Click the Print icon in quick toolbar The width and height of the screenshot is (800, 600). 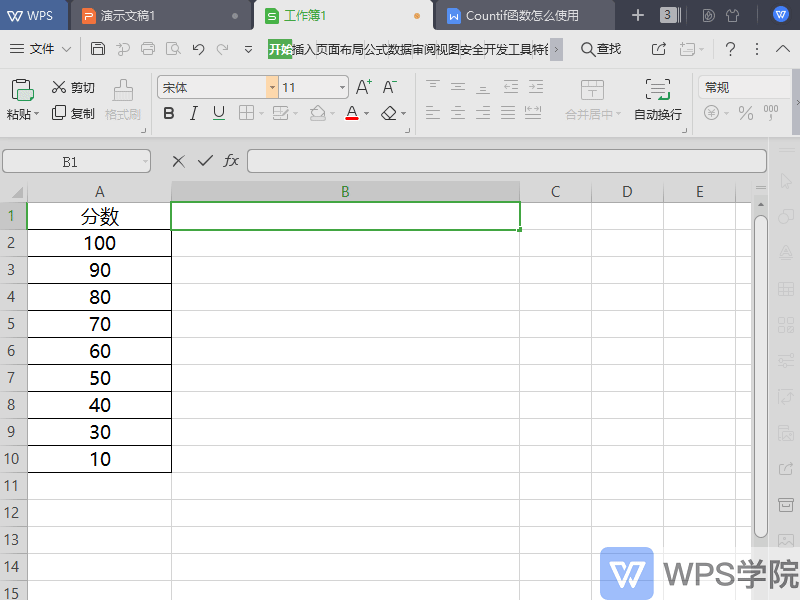coord(148,49)
